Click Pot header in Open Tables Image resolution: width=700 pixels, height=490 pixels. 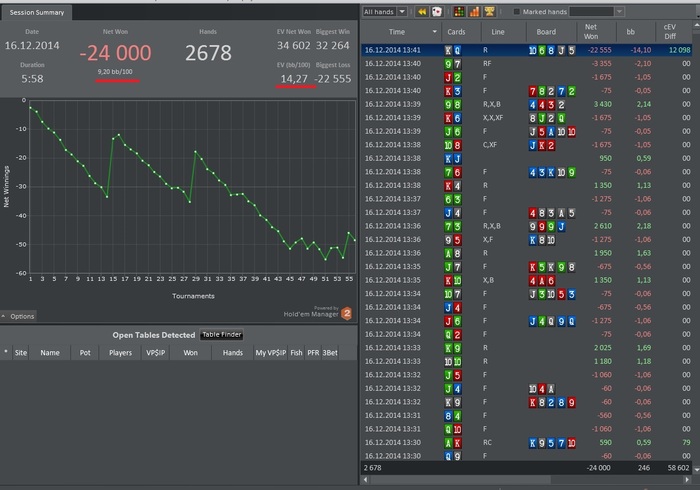85,353
